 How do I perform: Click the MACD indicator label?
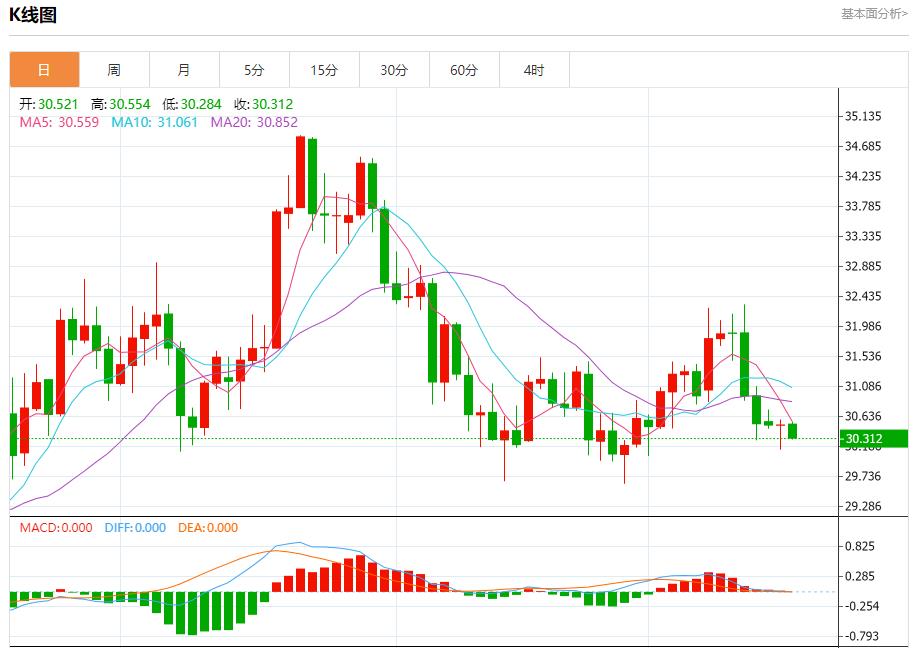click(56, 528)
